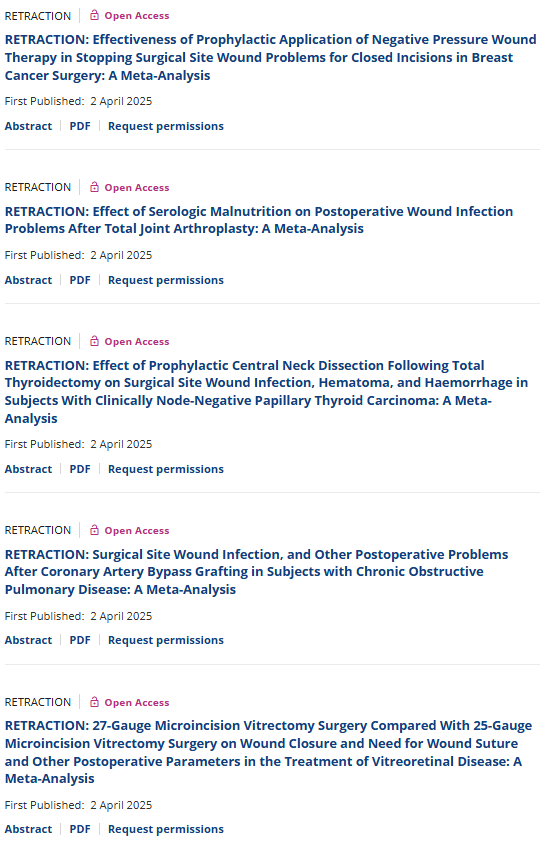View Abstract of Negative Pressure Wound Therapy article
This screenshot has height=841, width=541.
click(x=28, y=126)
